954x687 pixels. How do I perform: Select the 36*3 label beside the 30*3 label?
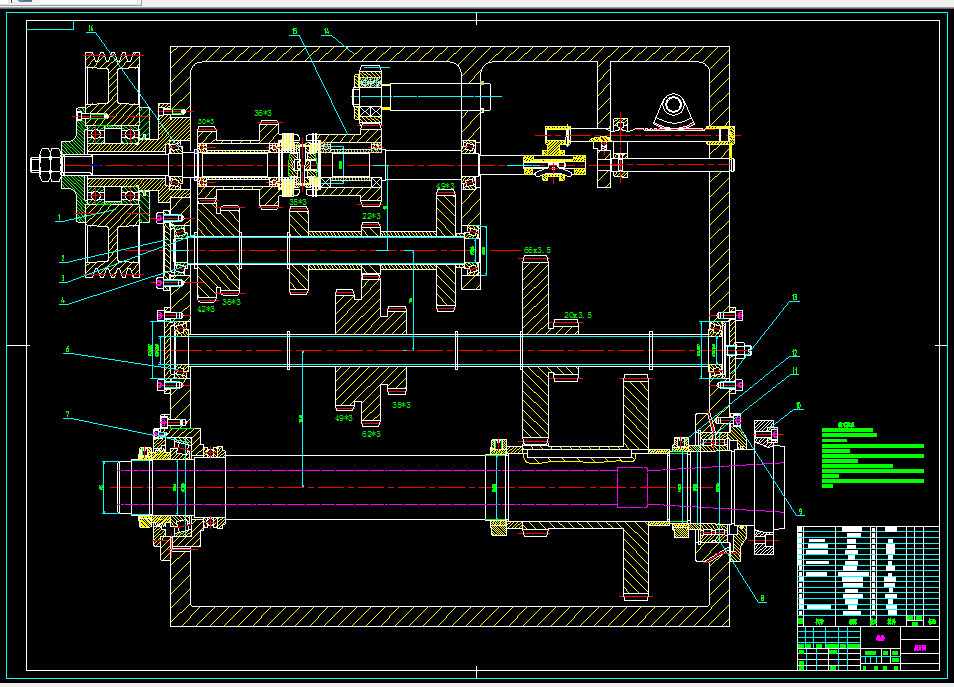263,113
